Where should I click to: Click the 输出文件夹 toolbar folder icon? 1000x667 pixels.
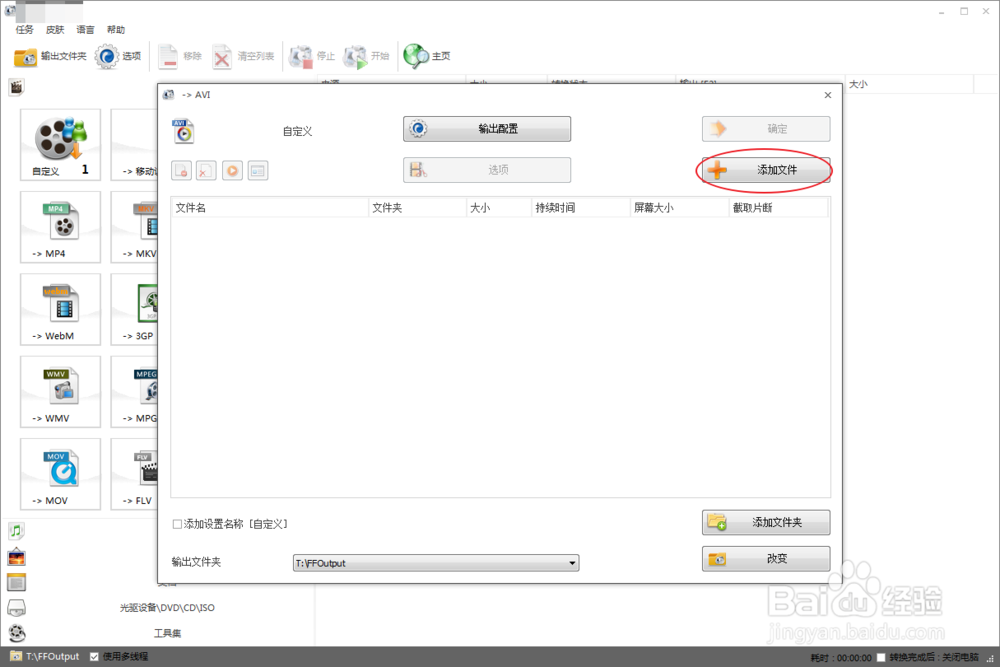[26, 57]
